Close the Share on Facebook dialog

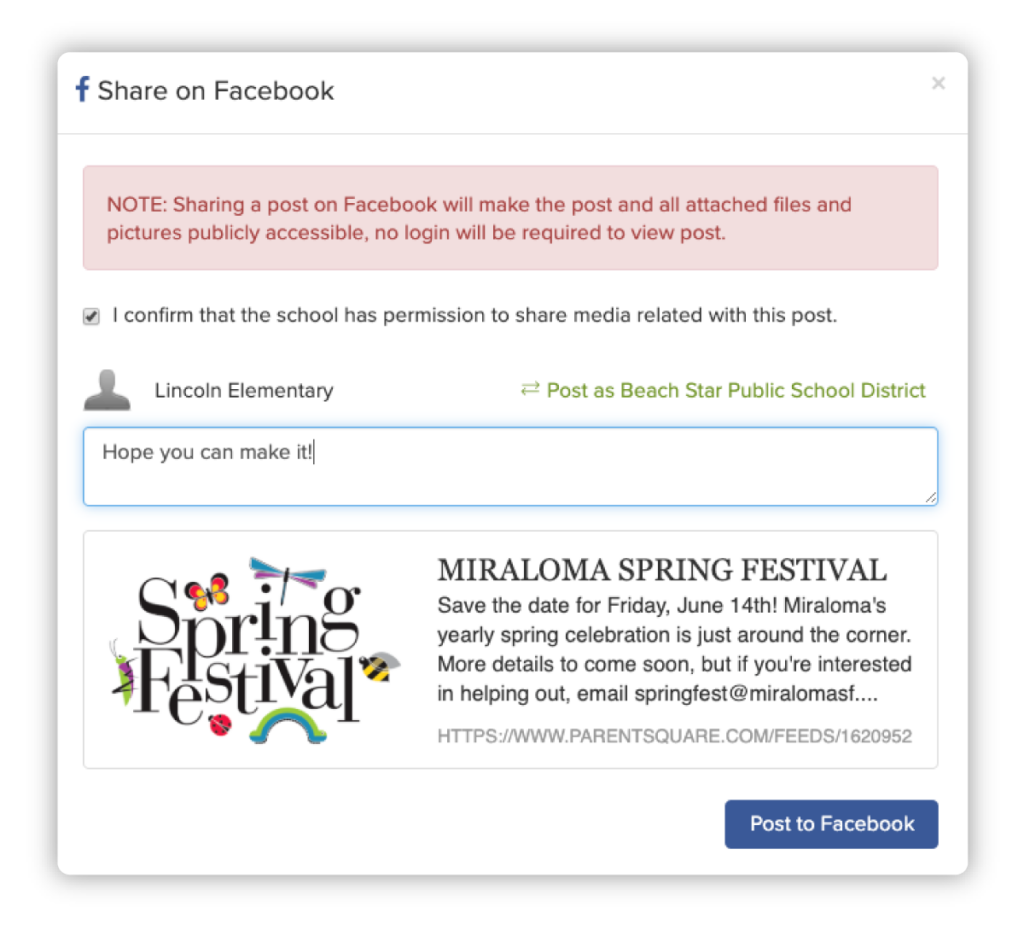938,83
